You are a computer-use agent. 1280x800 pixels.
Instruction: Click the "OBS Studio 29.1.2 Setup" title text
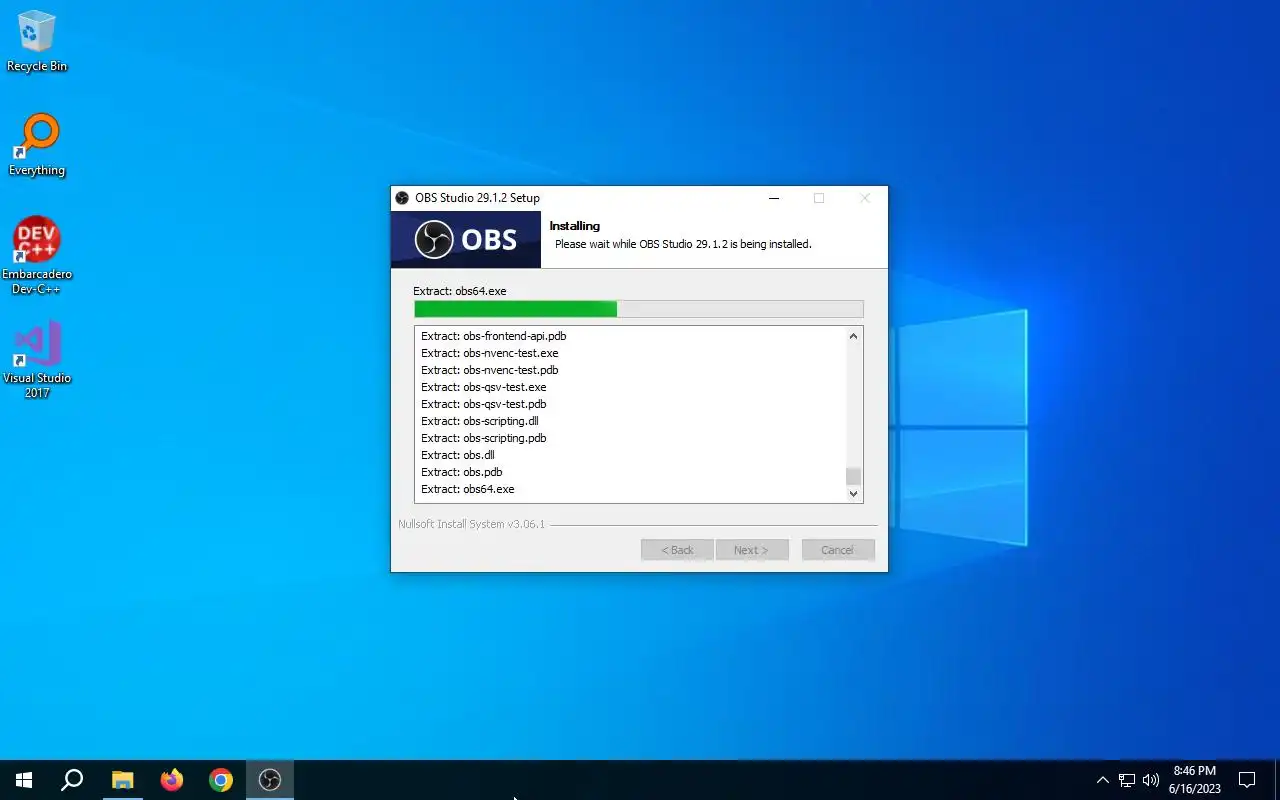point(477,198)
